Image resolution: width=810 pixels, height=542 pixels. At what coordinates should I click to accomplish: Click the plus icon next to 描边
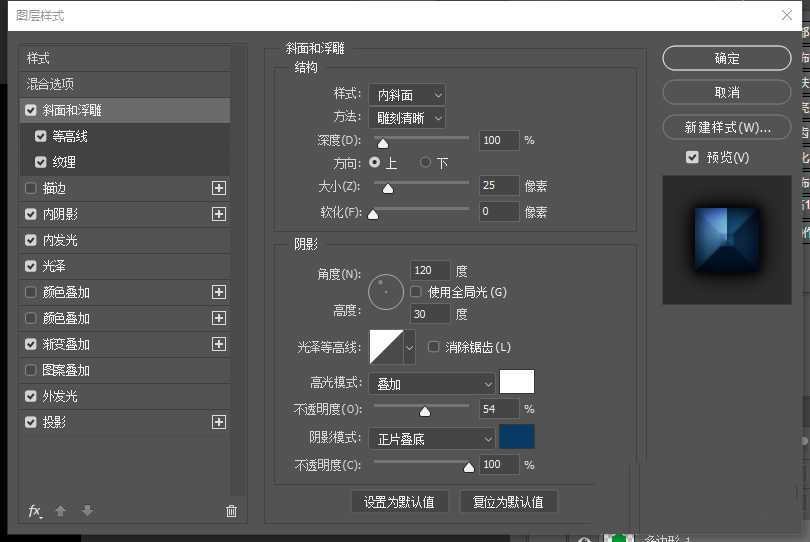[x=219, y=188]
